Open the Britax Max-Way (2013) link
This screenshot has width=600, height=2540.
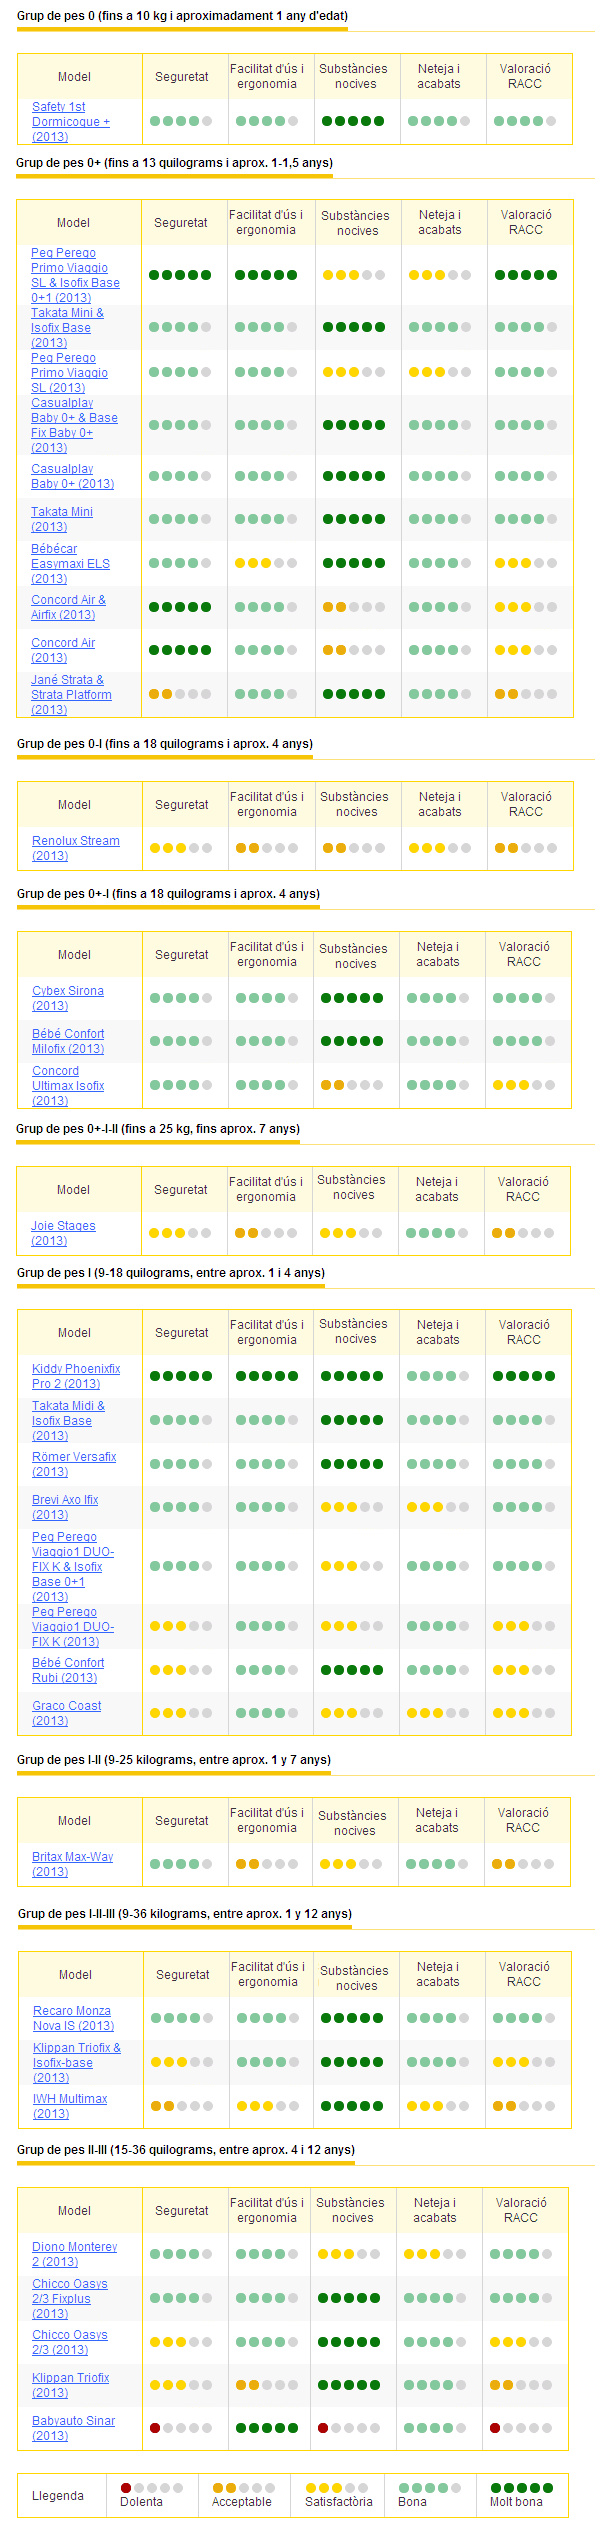click(73, 1864)
